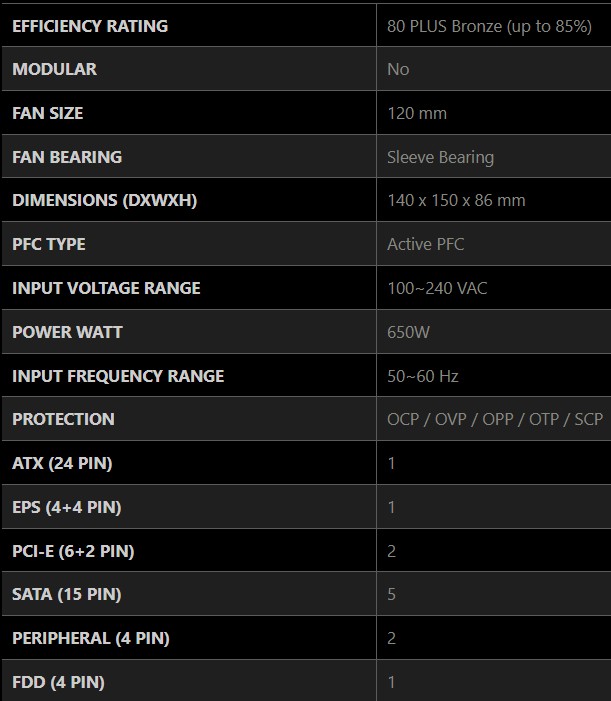Screen dimensions: 611x701
Task: Click the INPUT VOLTAGE RANGE label
Action: [x=106, y=288]
